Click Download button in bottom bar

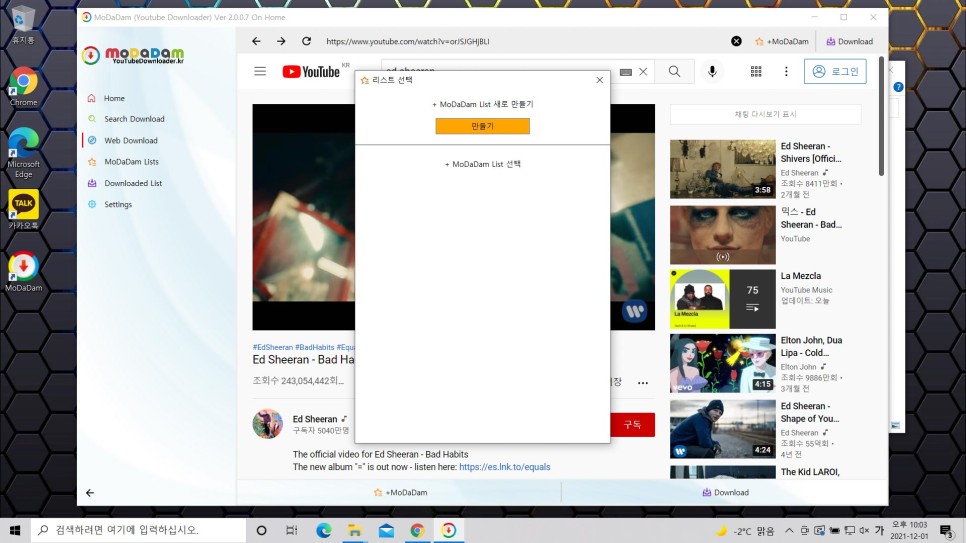pos(725,492)
